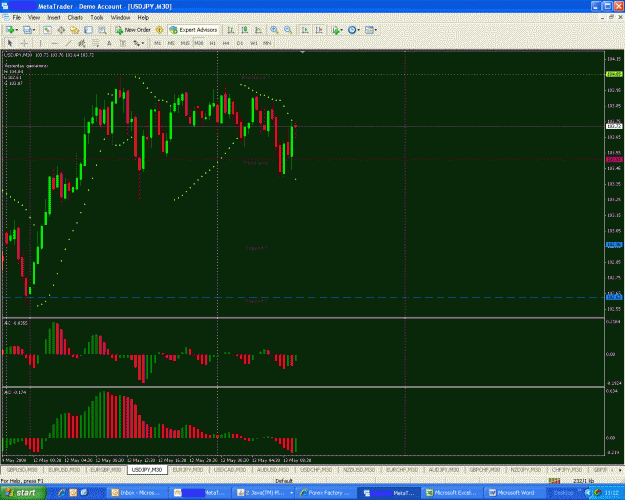625x500 pixels.
Task: Select the Fibonacci Retracement tool
Action: (96, 43)
